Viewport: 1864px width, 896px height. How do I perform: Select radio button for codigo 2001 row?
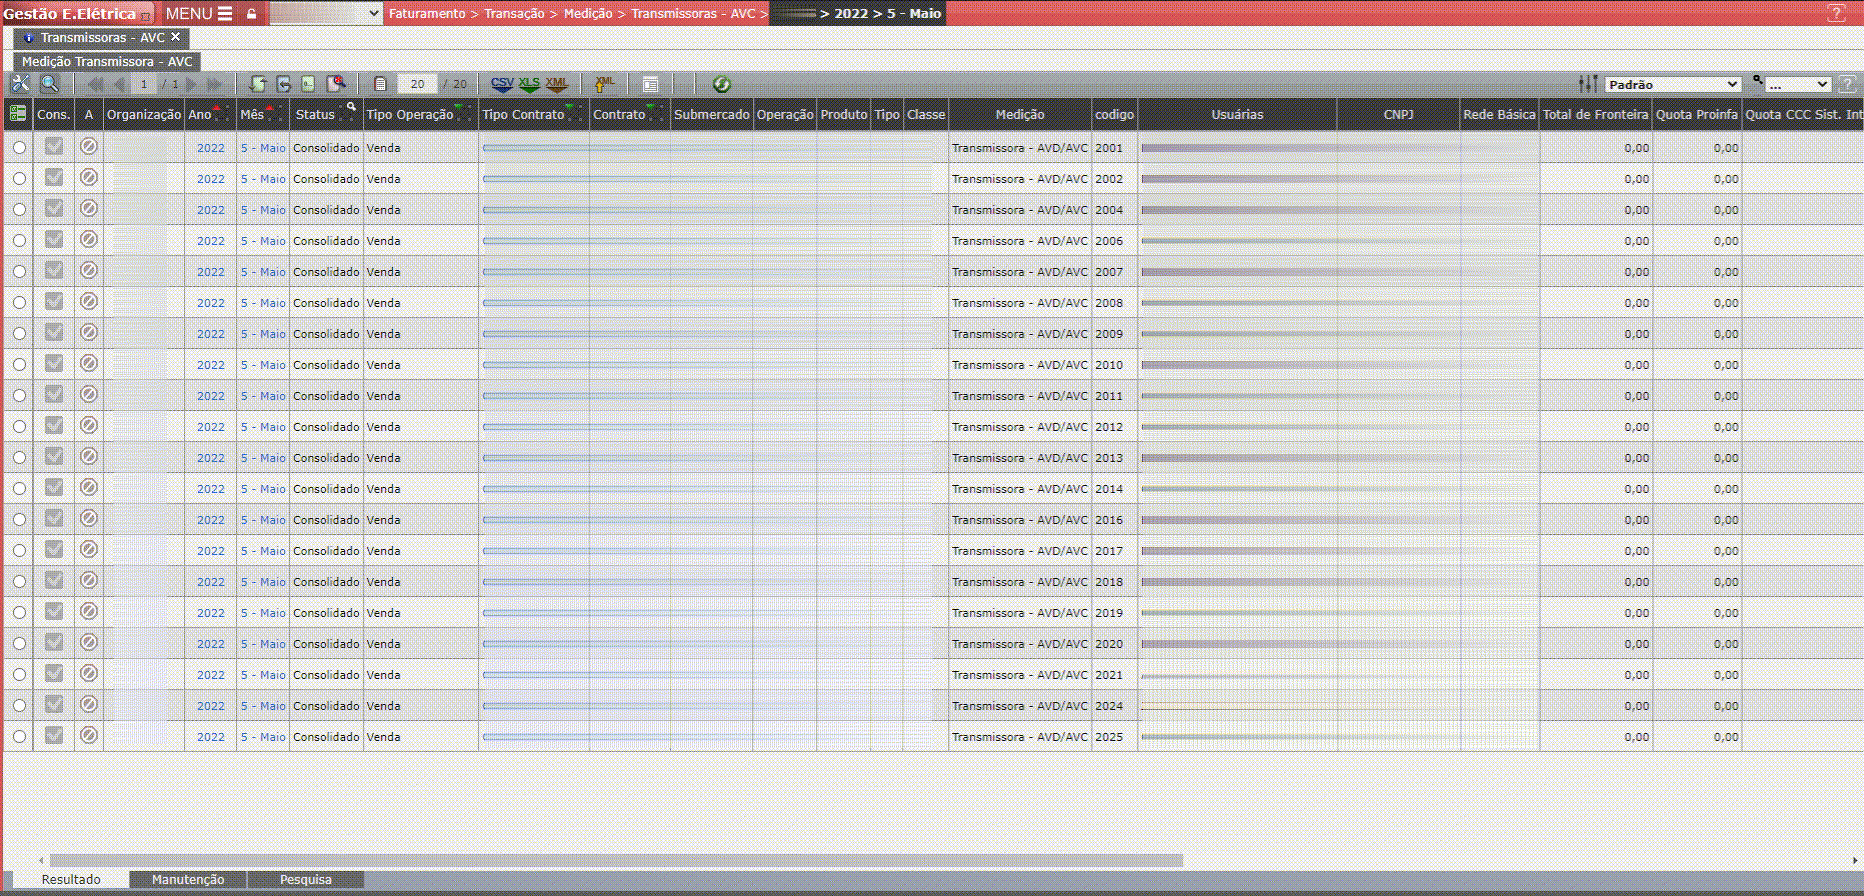coord(19,148)
